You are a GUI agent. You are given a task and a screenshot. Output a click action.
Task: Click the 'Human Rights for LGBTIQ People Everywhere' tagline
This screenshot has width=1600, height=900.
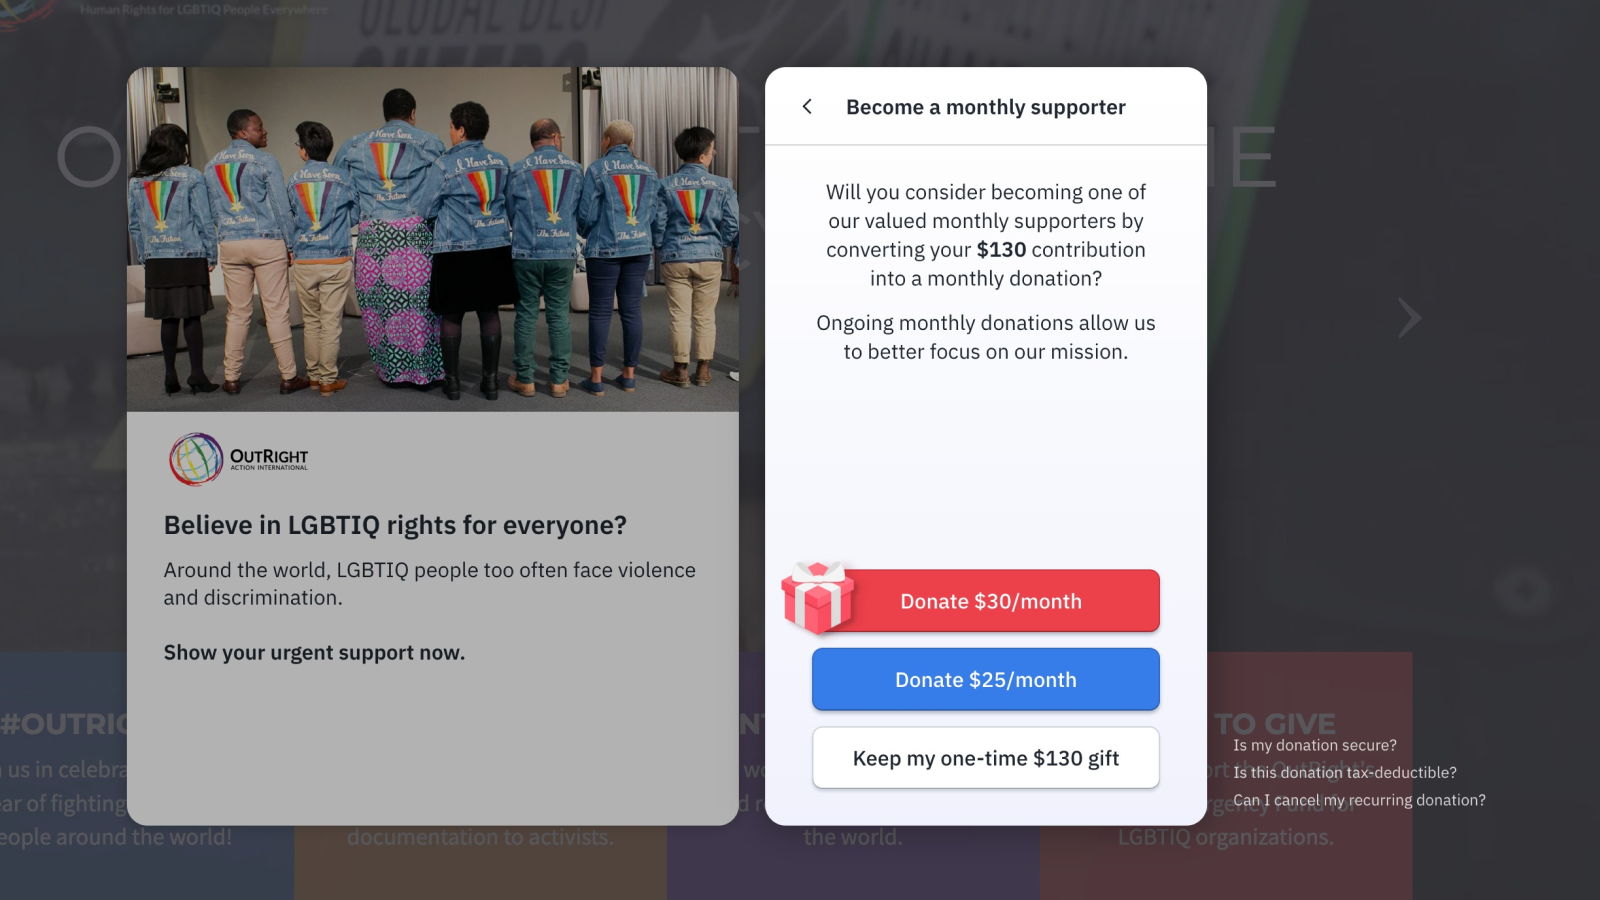(204, 10)
